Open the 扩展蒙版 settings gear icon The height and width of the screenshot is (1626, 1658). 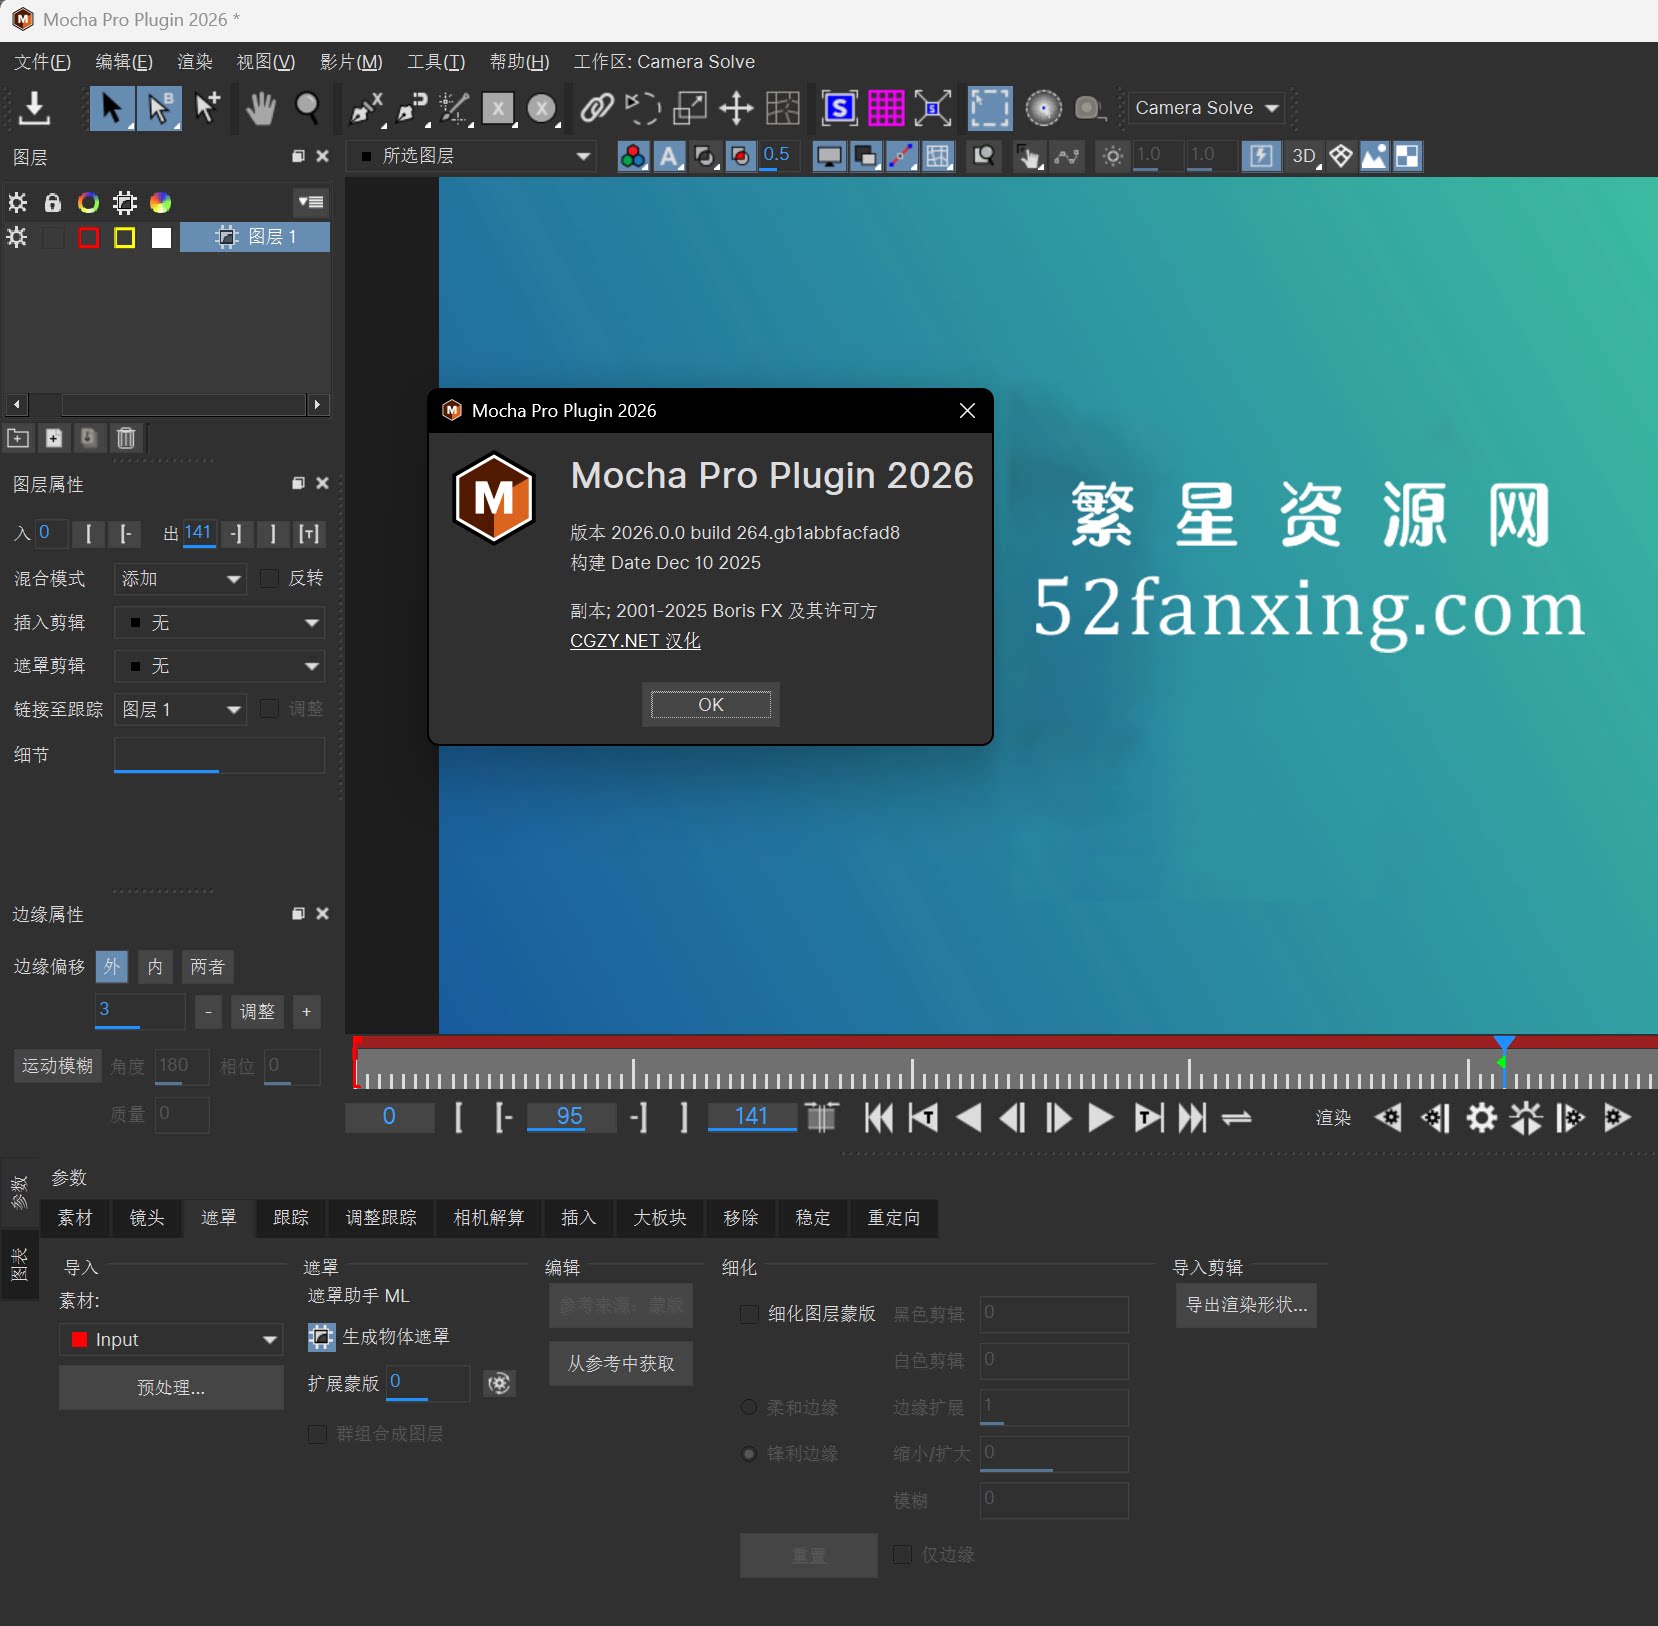tap(499, 1383)
